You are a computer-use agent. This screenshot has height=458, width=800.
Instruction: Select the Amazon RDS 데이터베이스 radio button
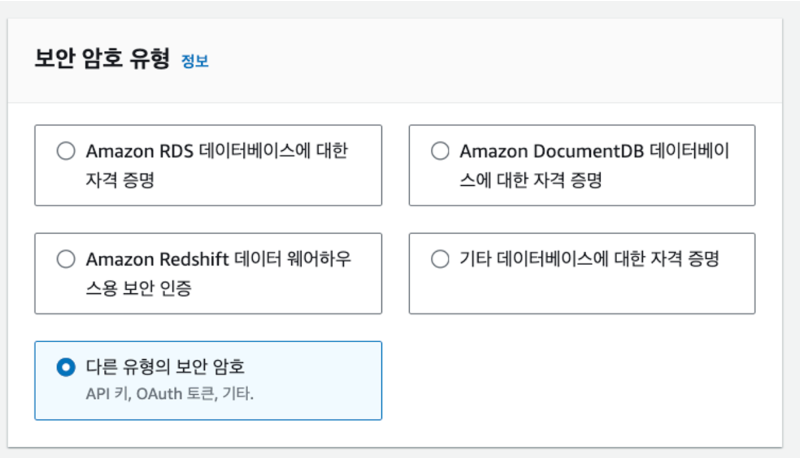(66, 151)
